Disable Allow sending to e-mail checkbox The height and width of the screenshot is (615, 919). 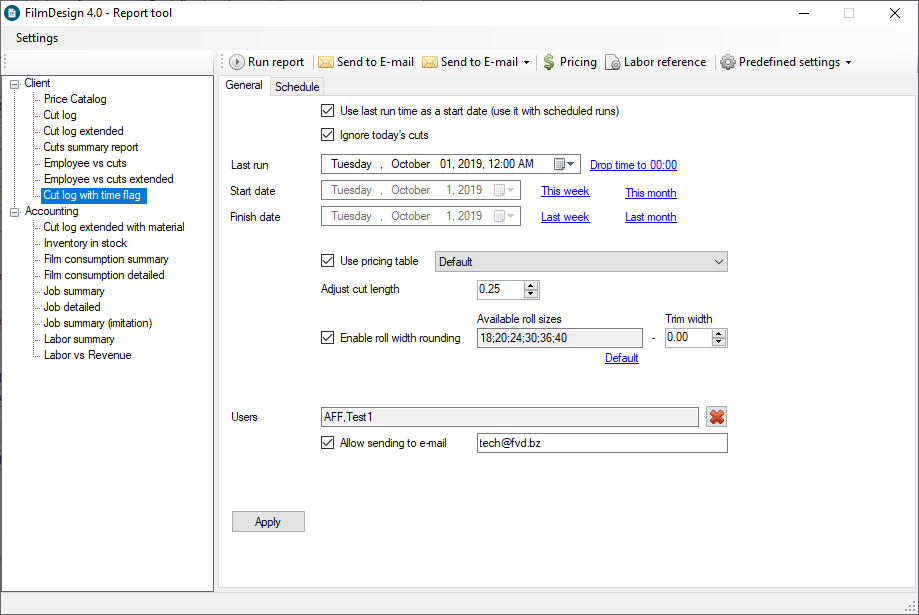pyautogui.click(x=328, y=443)
